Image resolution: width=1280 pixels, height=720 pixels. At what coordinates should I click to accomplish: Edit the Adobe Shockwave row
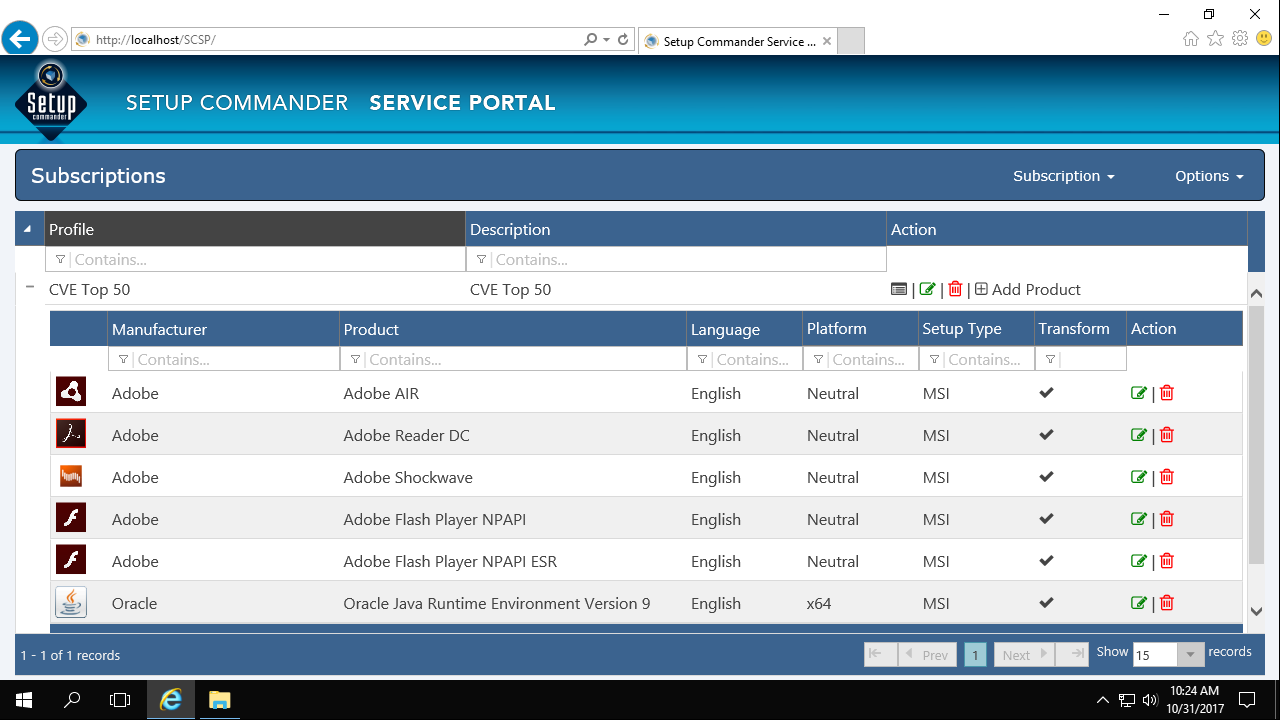pos(1139,477)
